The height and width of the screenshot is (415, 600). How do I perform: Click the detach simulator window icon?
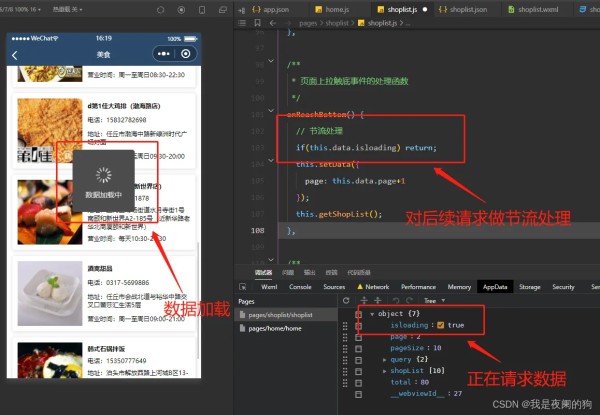[x=222, y=10]
